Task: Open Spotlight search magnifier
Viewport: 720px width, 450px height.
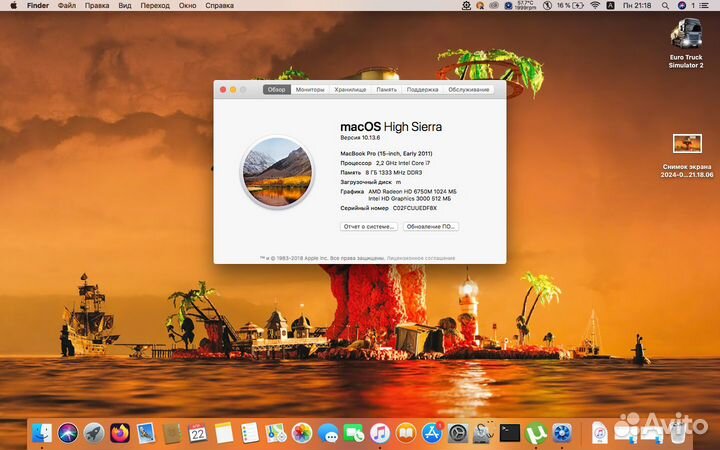Action: 665,6
